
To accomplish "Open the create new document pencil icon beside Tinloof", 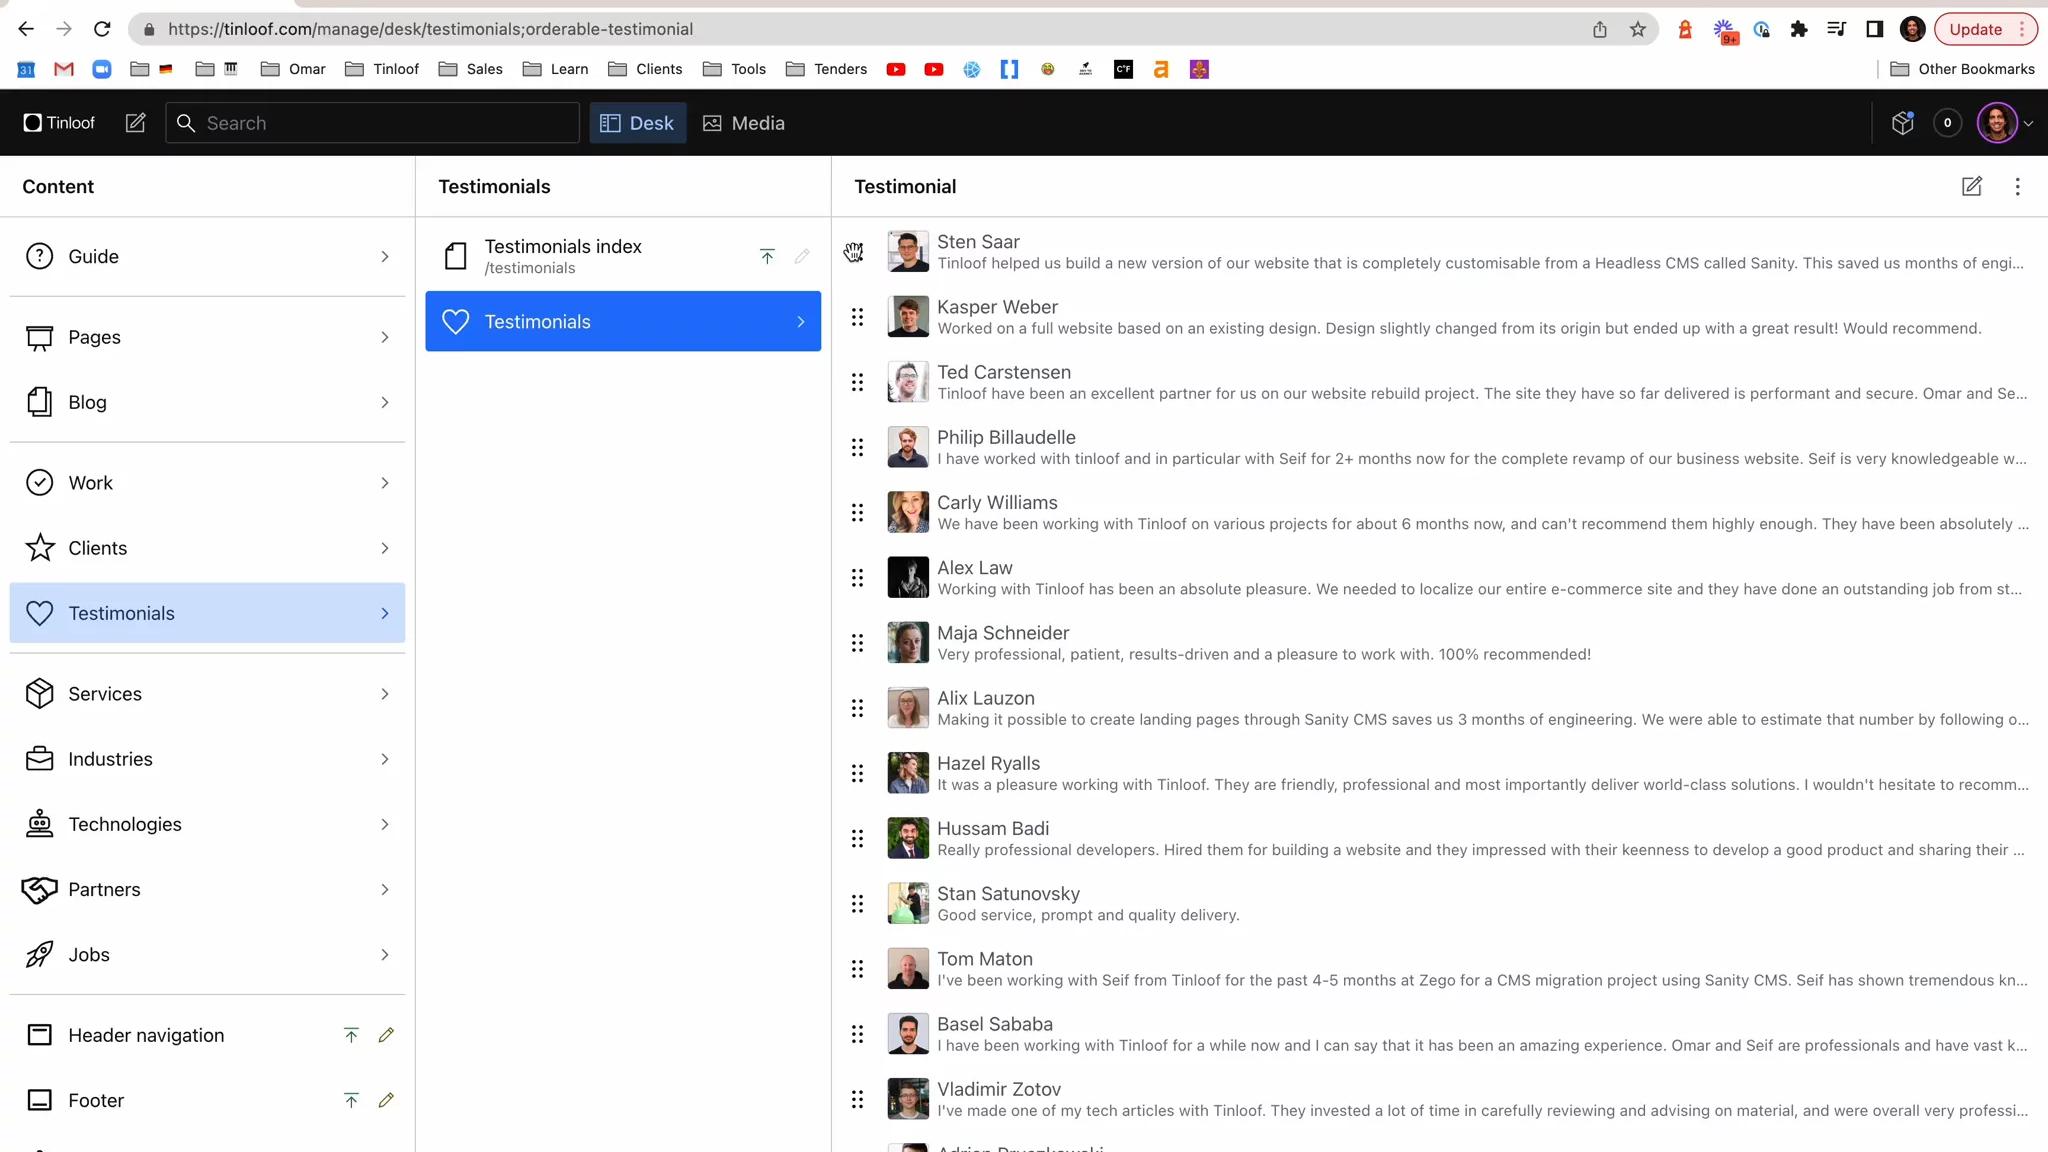I will (135, 123).
